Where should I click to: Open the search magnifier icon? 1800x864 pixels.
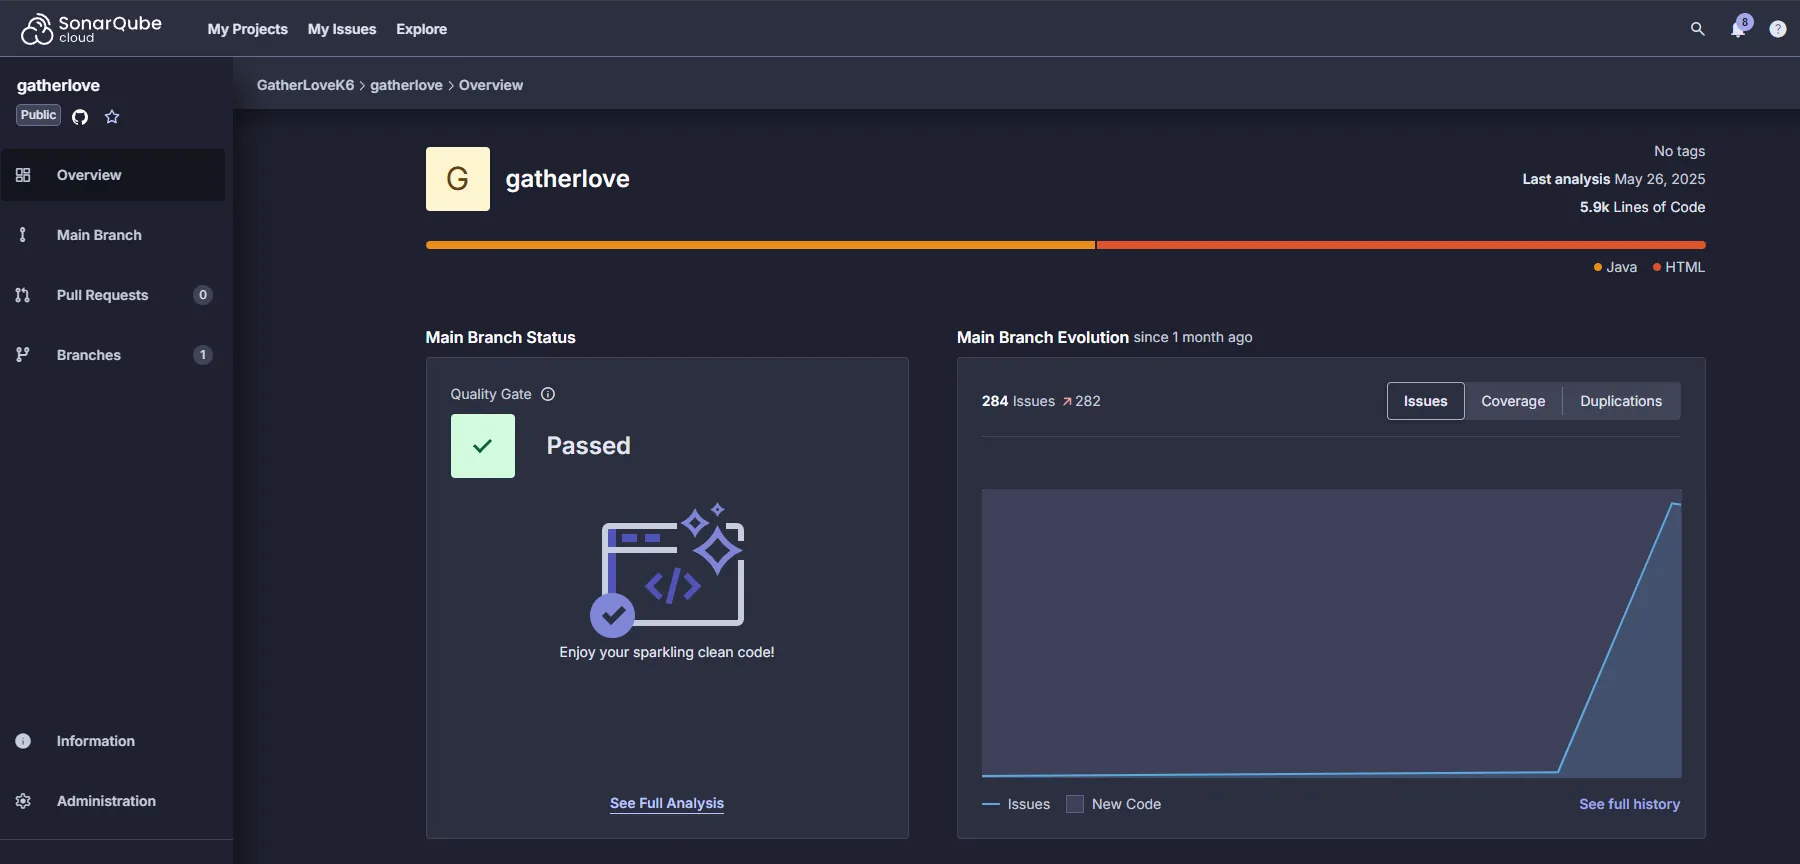pos(1697,29)
